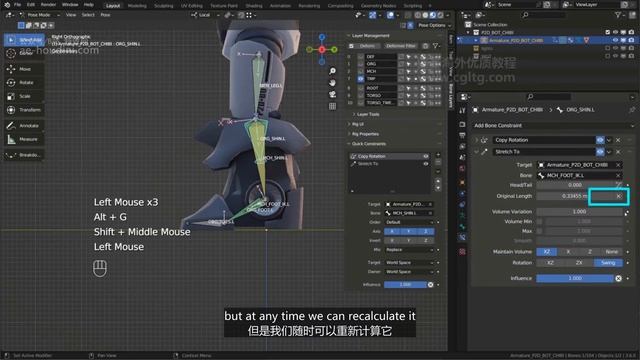The width and height of the screenshot is (640, 360).
Task: Open the Pose Mode selector
Action: coord(39,15)
